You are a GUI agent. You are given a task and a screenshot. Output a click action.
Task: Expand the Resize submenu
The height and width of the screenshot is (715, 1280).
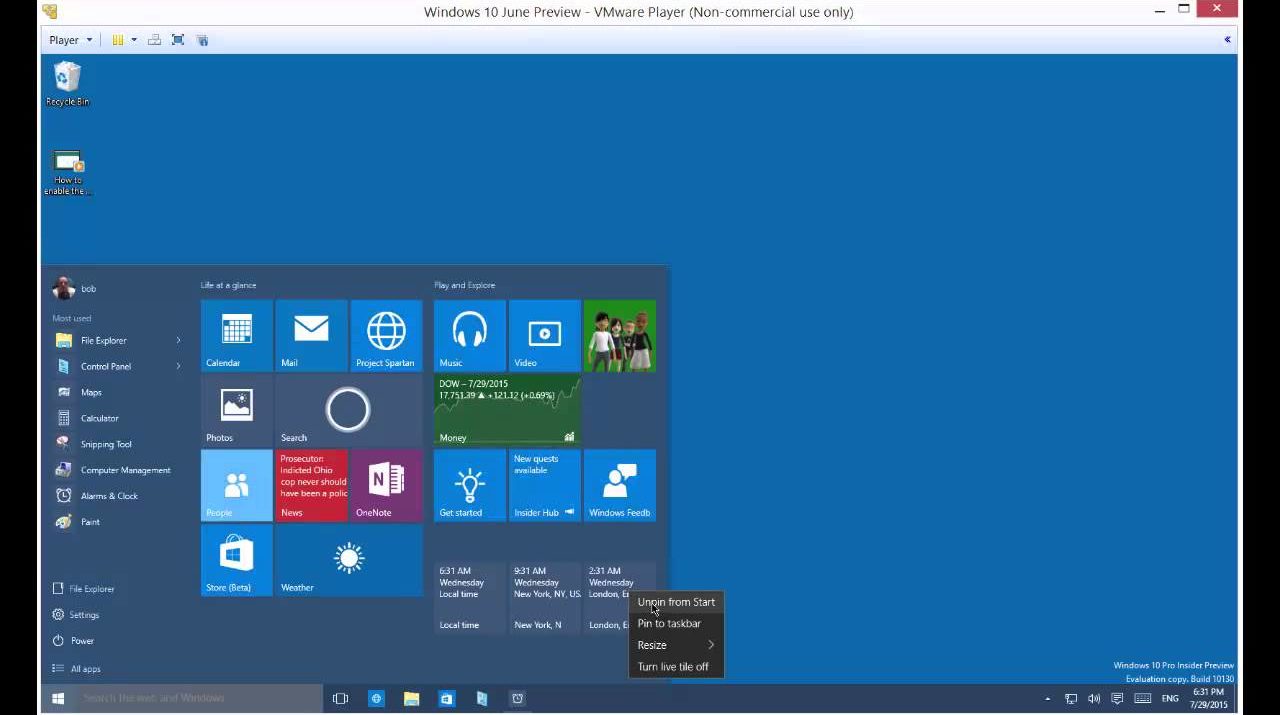[x=676, y=645]
